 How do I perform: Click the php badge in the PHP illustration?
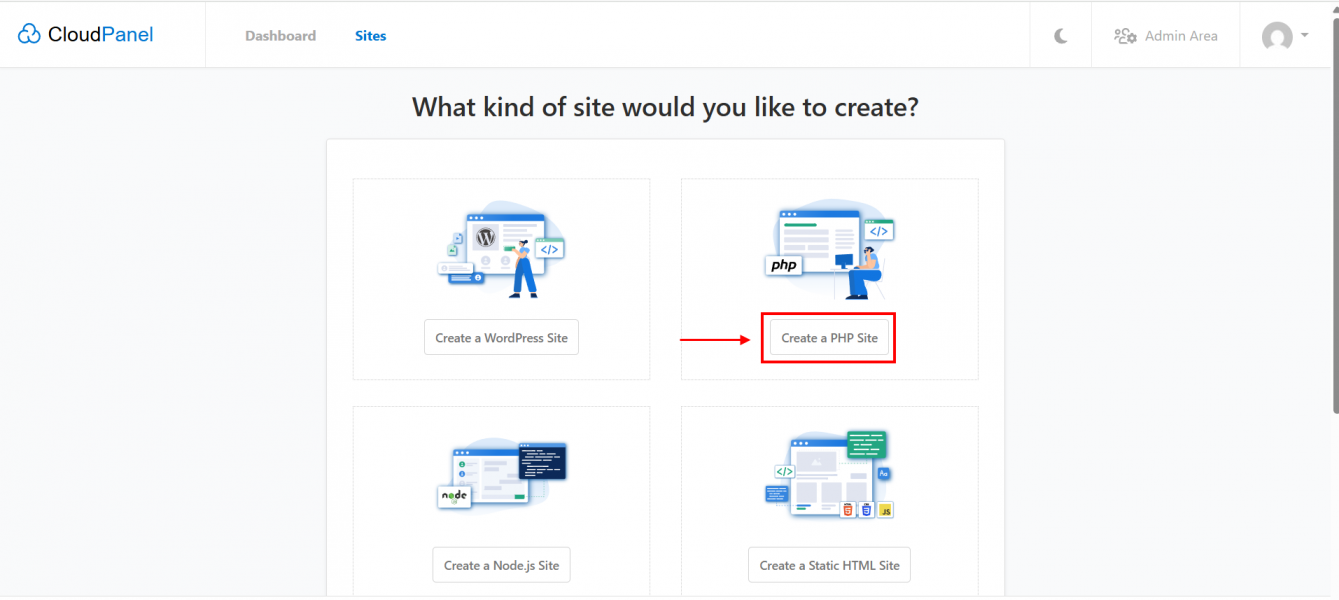click(x=784, y=265)
